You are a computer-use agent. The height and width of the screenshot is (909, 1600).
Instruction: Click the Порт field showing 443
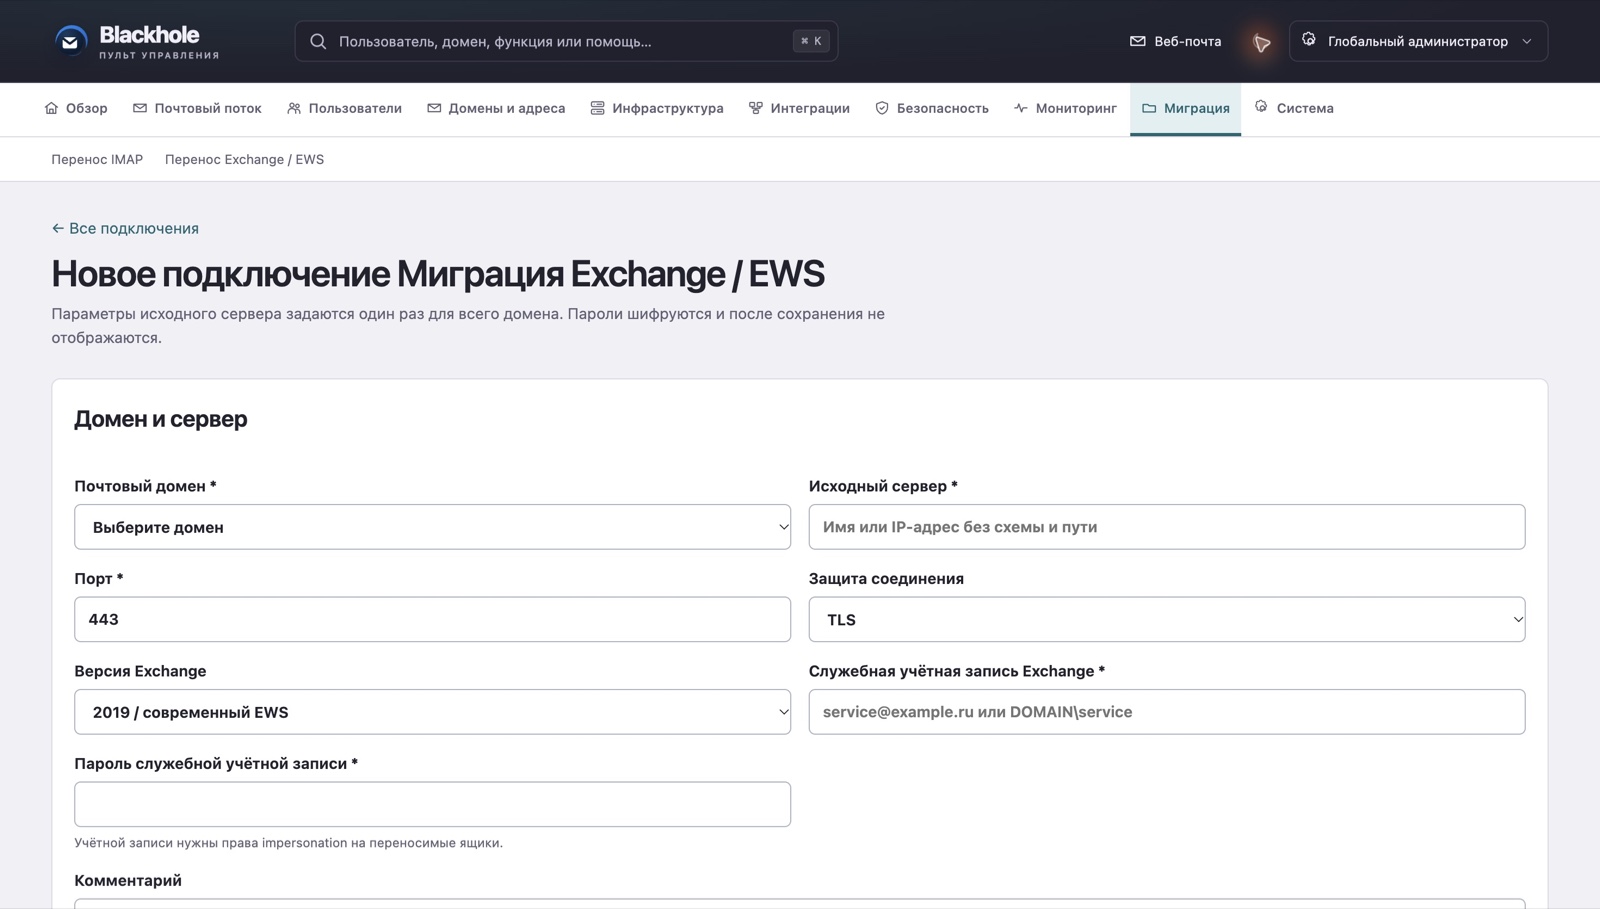pos(432,619)
